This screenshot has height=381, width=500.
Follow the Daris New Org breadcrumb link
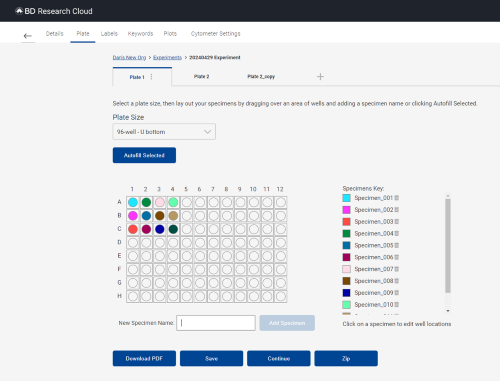pos(129,57)
